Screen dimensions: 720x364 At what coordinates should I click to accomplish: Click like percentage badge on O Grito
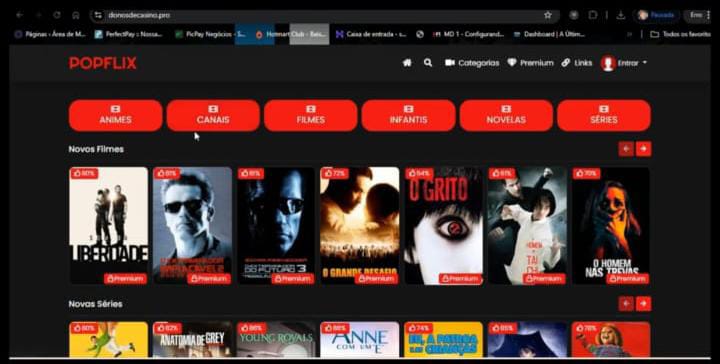(x=419, y=174)
